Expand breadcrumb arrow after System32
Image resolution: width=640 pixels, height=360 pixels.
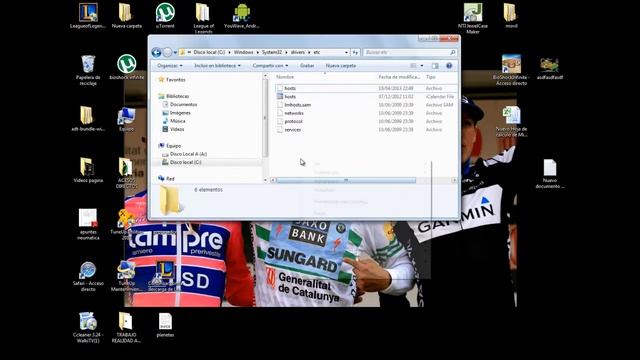pyautogui.click(x=286, y=52)
